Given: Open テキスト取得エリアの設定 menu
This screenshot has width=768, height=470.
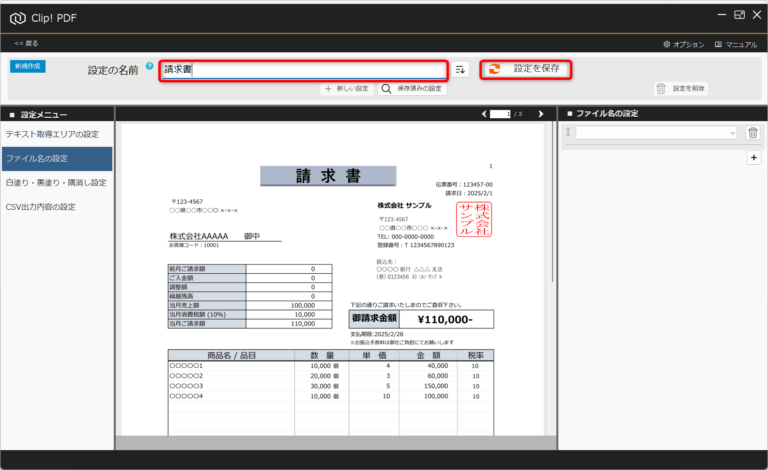Looking at the screenshot, I should [52, 134].
